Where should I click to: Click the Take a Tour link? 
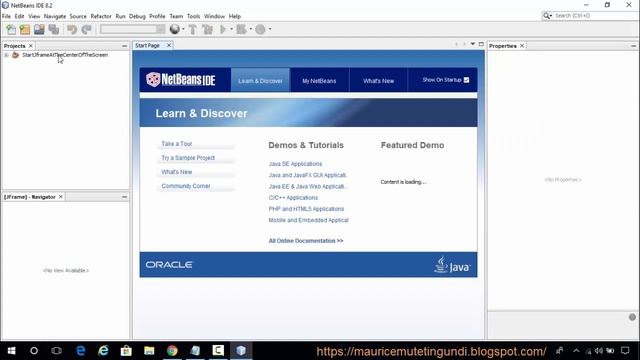(x=177, y=144)
